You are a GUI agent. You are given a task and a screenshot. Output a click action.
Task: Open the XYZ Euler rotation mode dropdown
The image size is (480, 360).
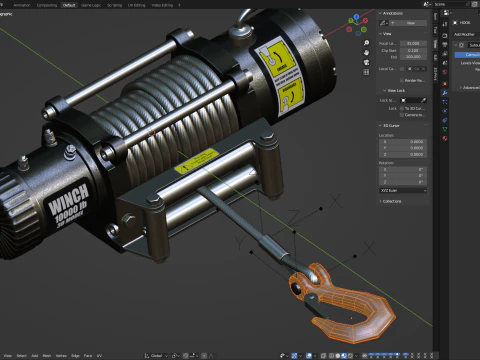point(403,190)
